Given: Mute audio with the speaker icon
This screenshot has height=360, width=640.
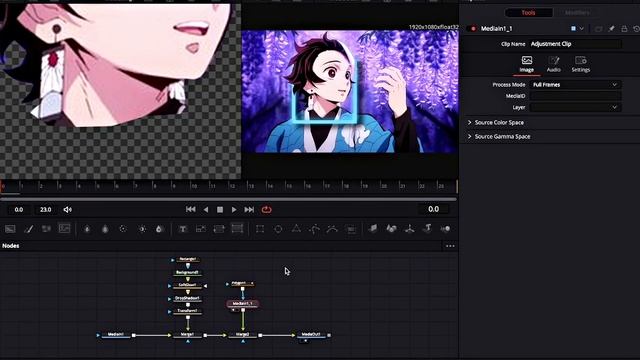Looking at the screenshot, I should point(68,209).
